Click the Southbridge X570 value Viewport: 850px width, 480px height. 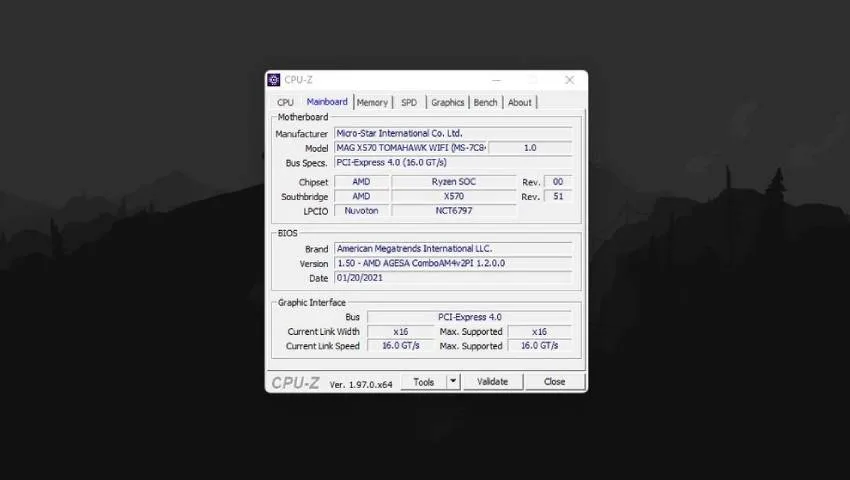click(454, 196)
